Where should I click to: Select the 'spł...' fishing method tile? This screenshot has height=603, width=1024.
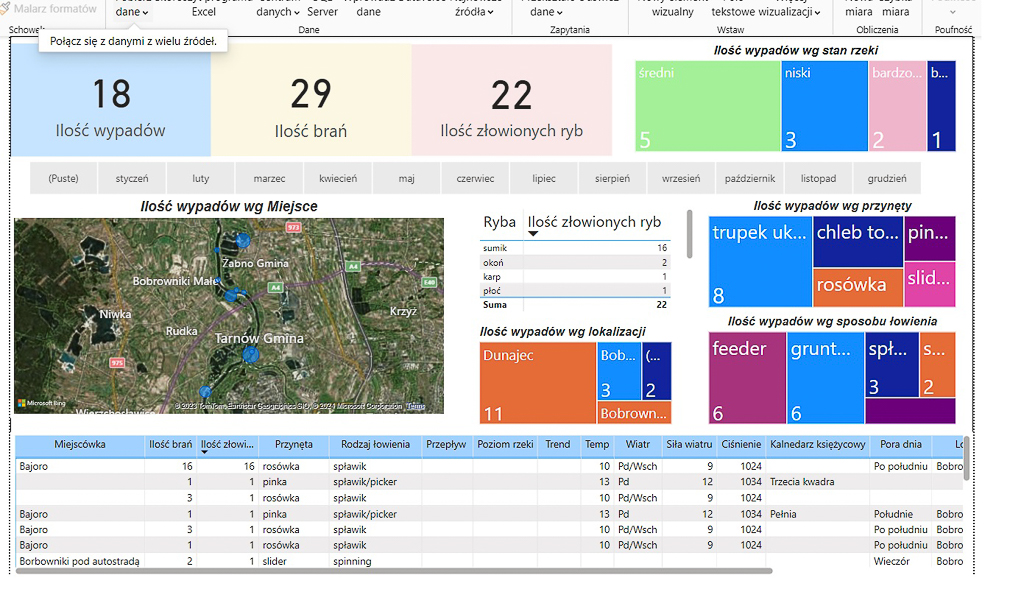click(891, 365)
